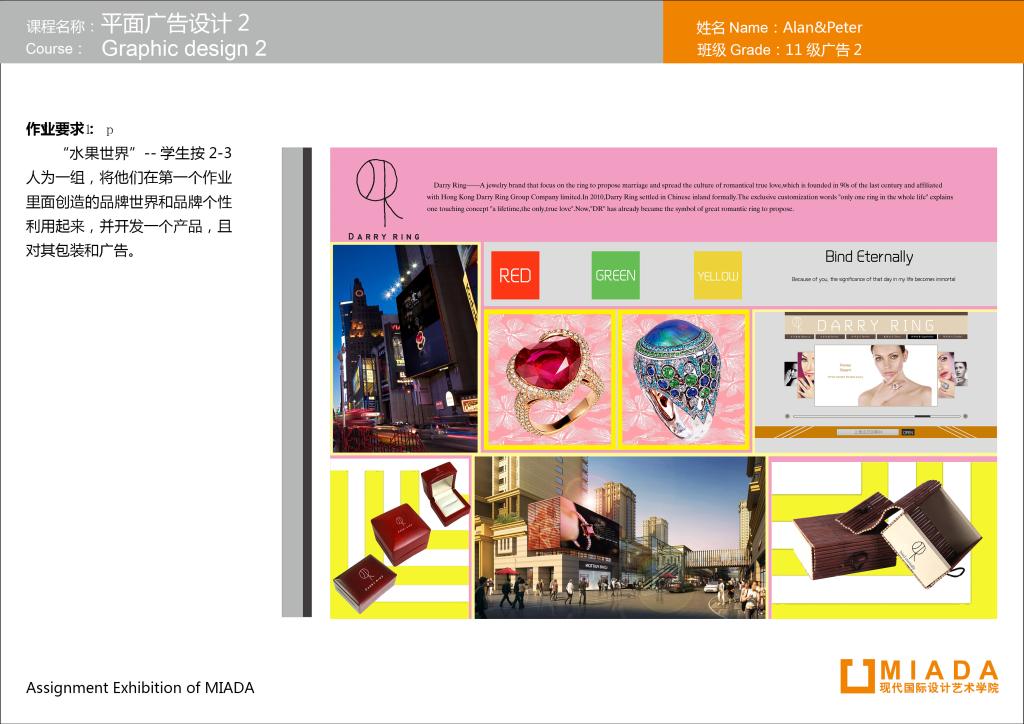Click the '课程名称:' label
The image size is (1024, 724).
(61, 27)
